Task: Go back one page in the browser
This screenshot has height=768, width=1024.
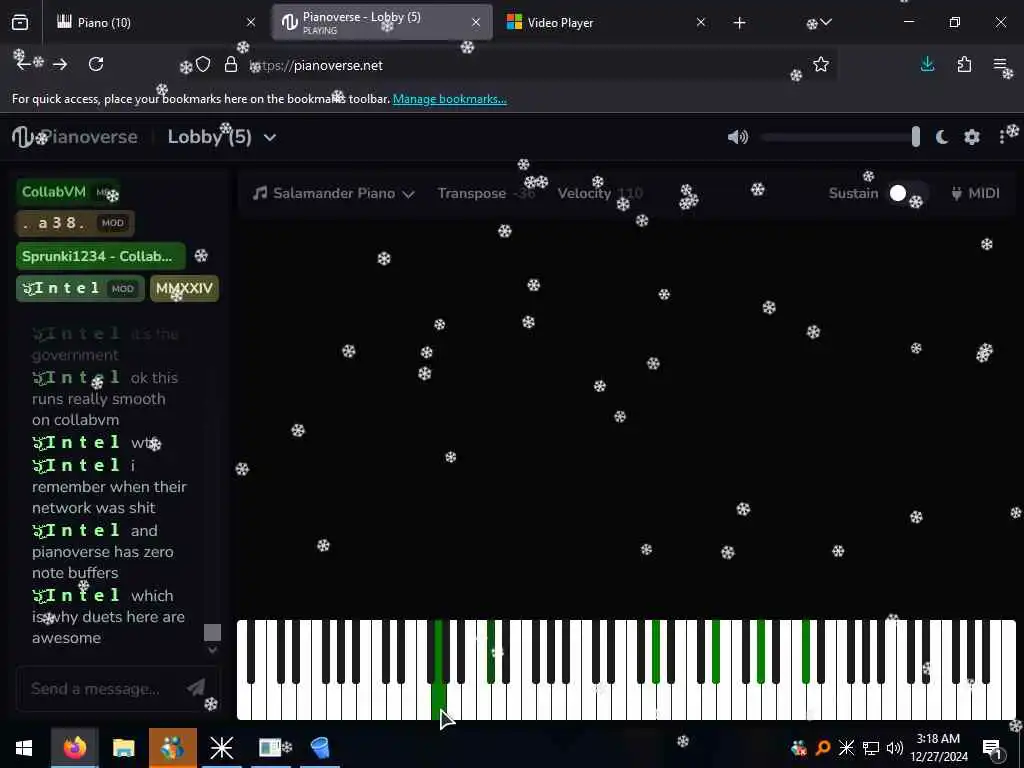Action: [x=24, y=64]
